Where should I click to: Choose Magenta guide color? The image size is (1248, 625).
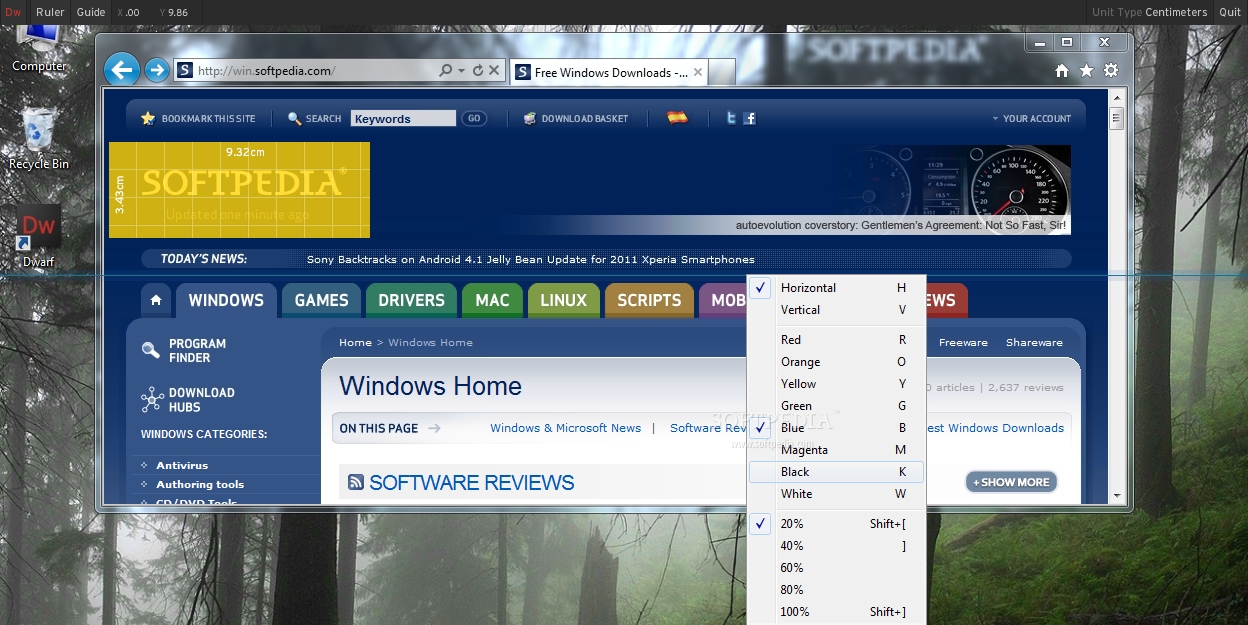[x=836, y=450]
